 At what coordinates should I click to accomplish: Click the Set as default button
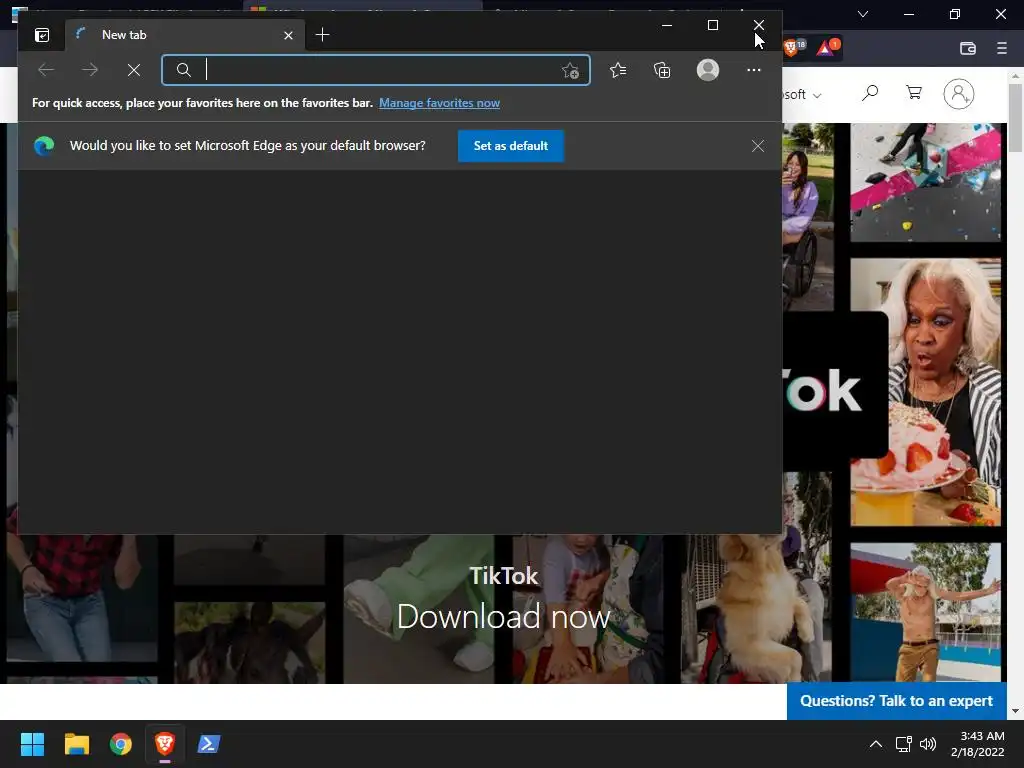pos(511,146)
